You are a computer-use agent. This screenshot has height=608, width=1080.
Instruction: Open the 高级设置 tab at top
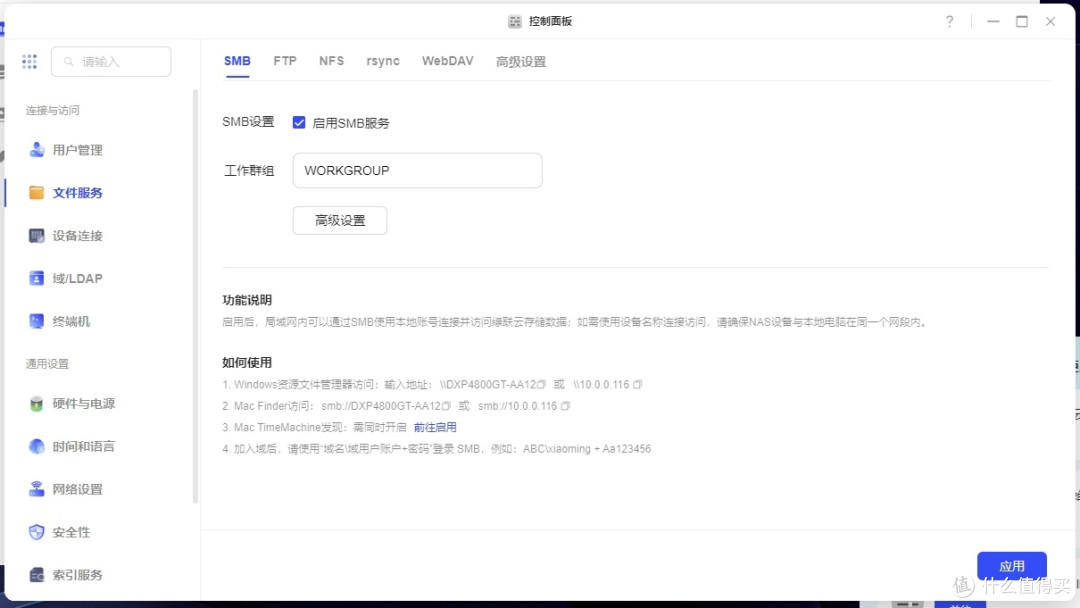[x=521, y=61]
